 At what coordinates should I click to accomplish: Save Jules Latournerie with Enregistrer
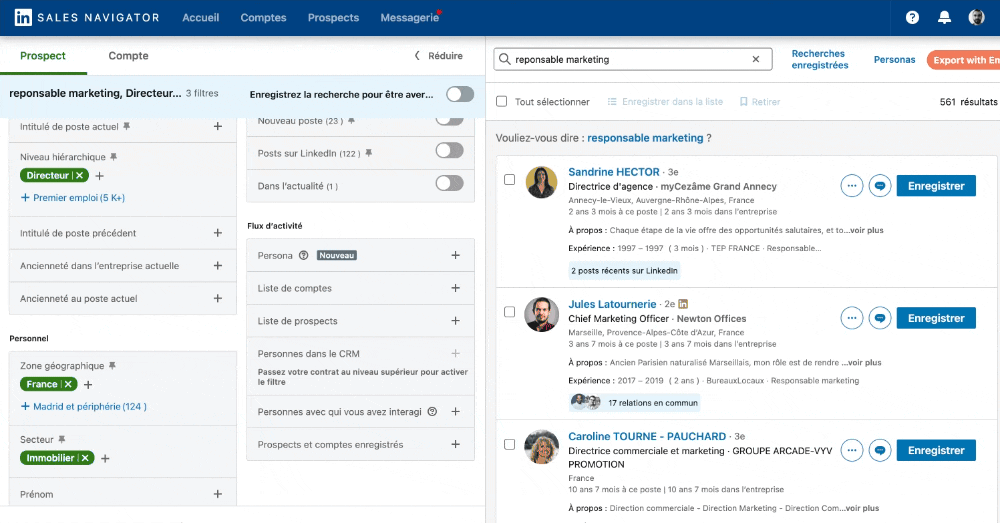click(x=936, y=318)
